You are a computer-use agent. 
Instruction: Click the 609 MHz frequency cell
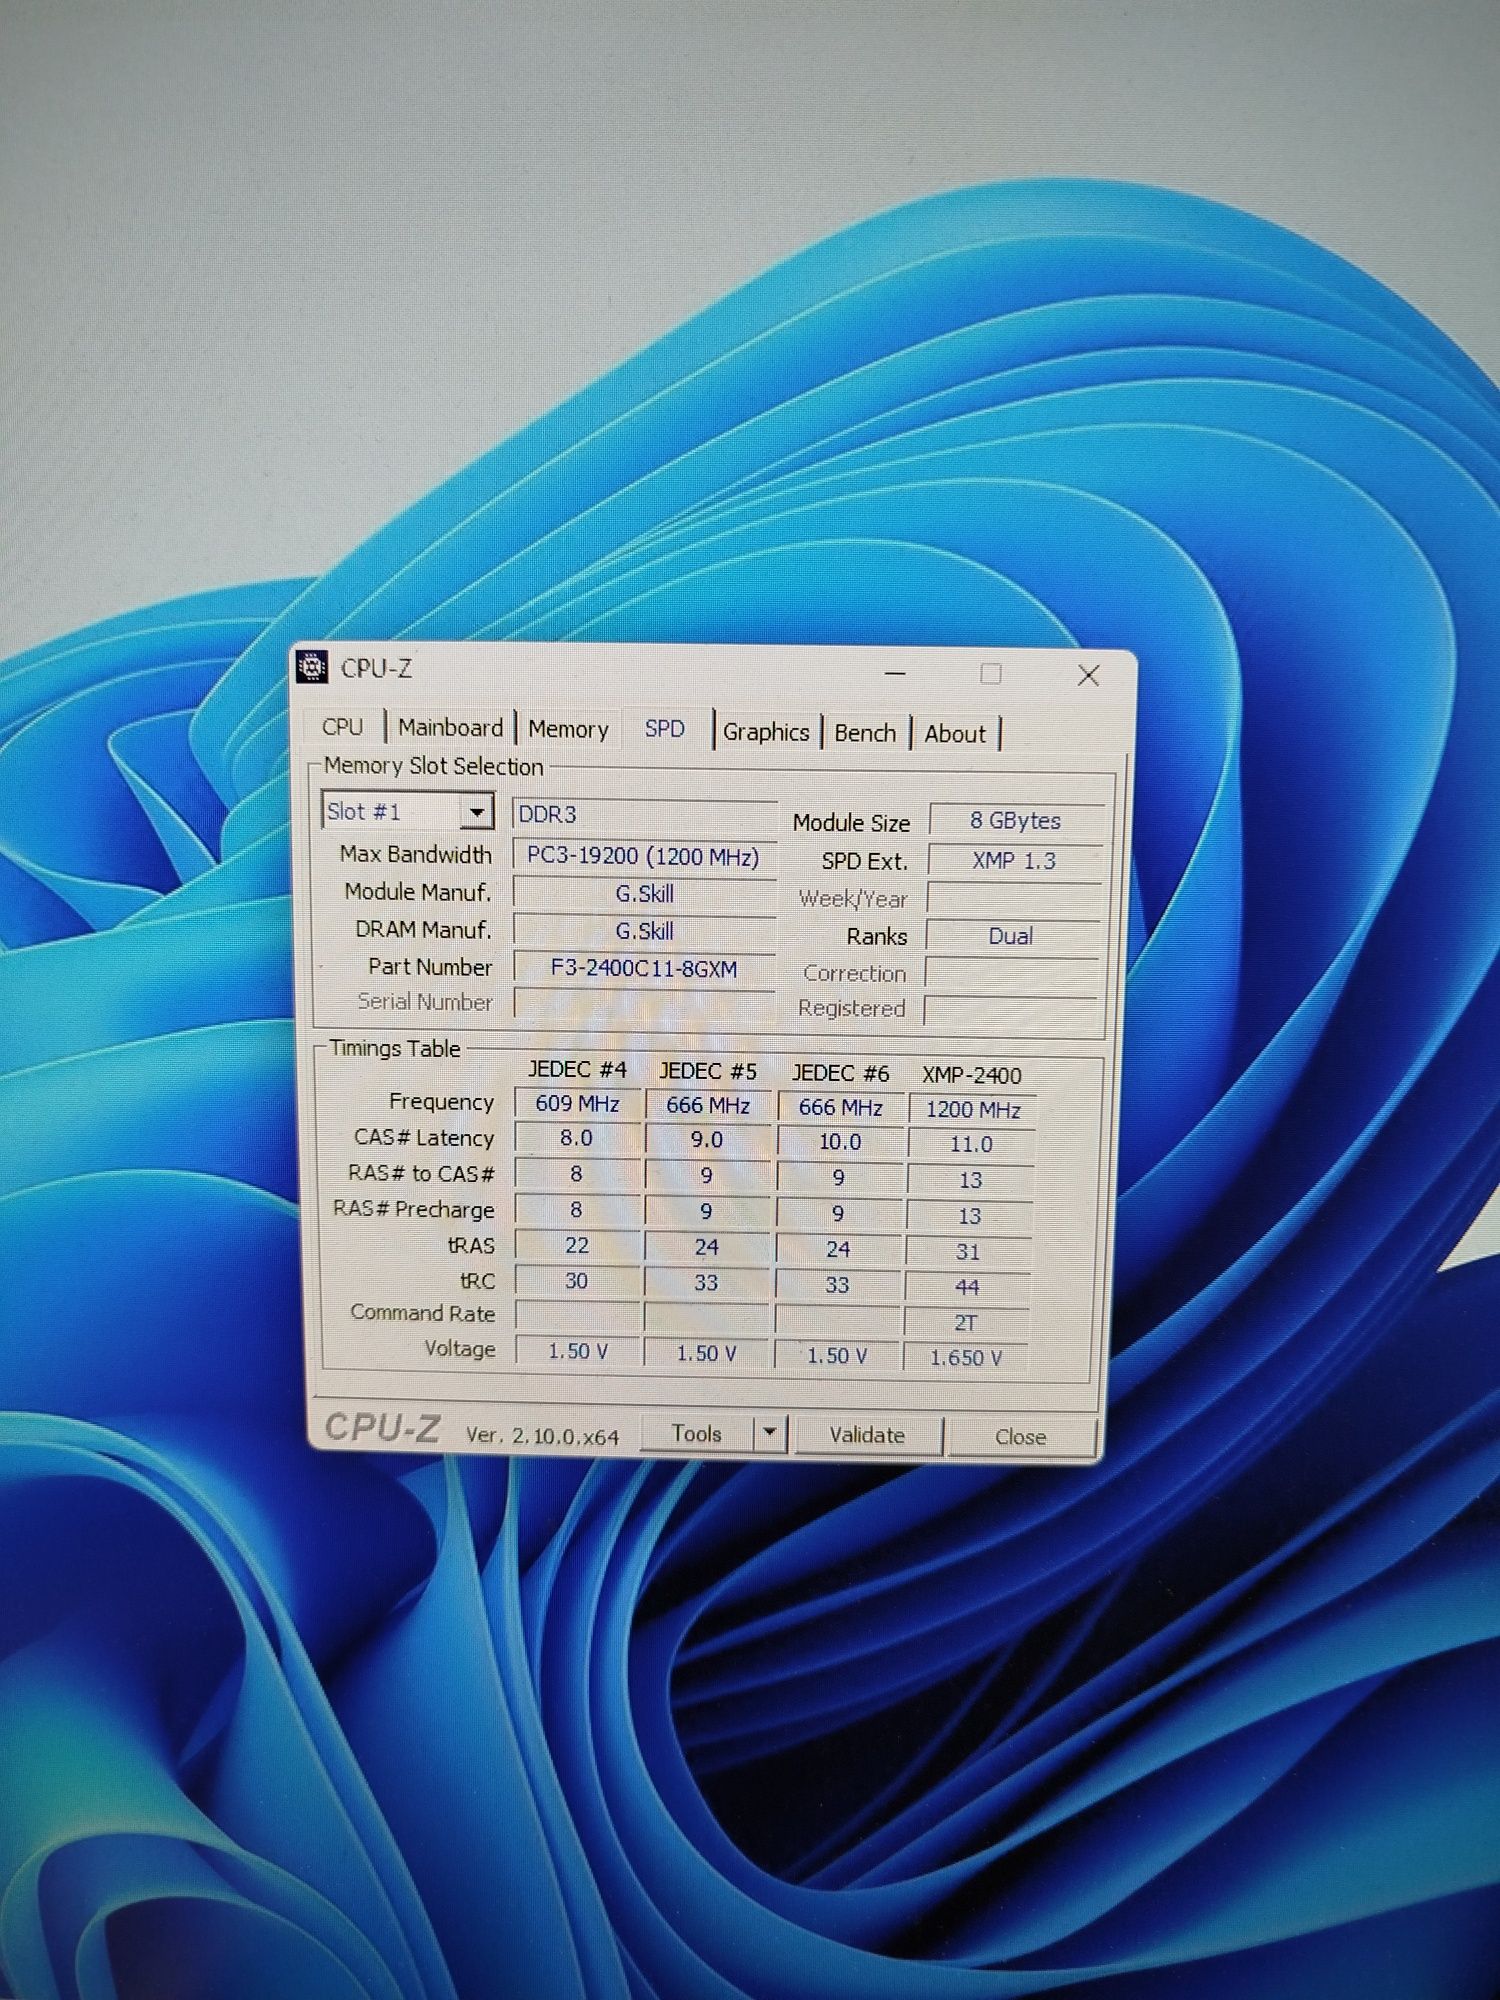(577, 1104)
